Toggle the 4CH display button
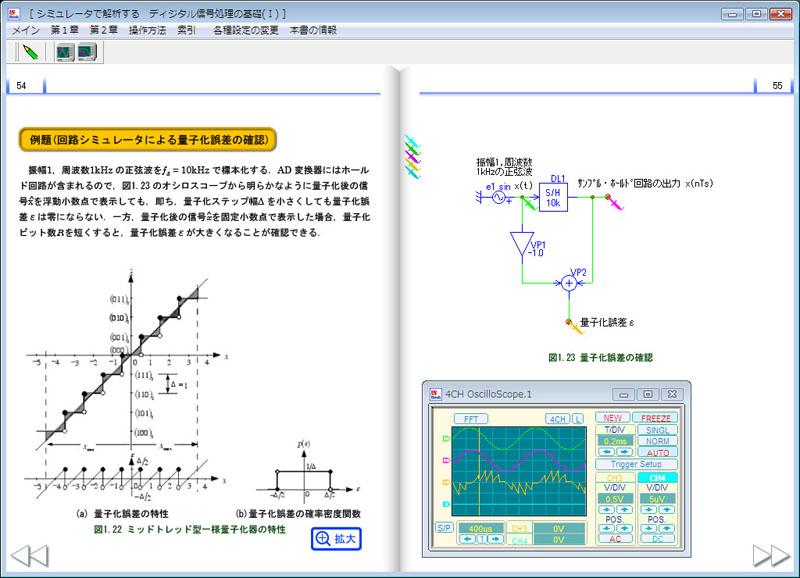The width and height of the screenshot is (800, 578). coord(557,419)
